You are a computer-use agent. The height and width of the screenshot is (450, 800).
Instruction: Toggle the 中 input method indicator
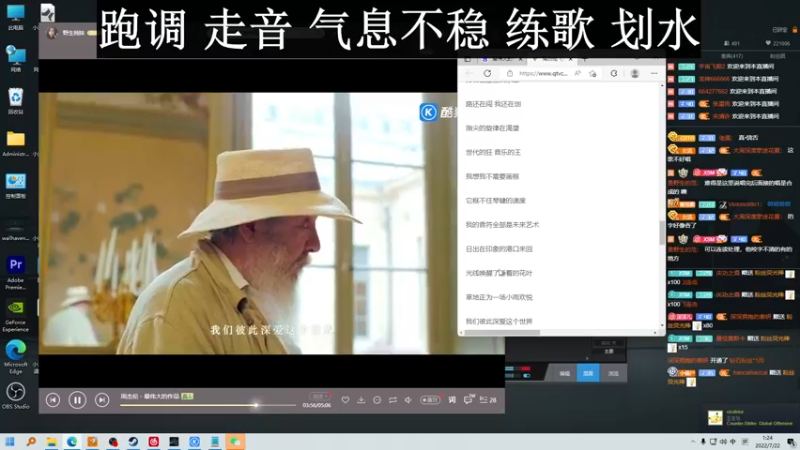[733, 442]
